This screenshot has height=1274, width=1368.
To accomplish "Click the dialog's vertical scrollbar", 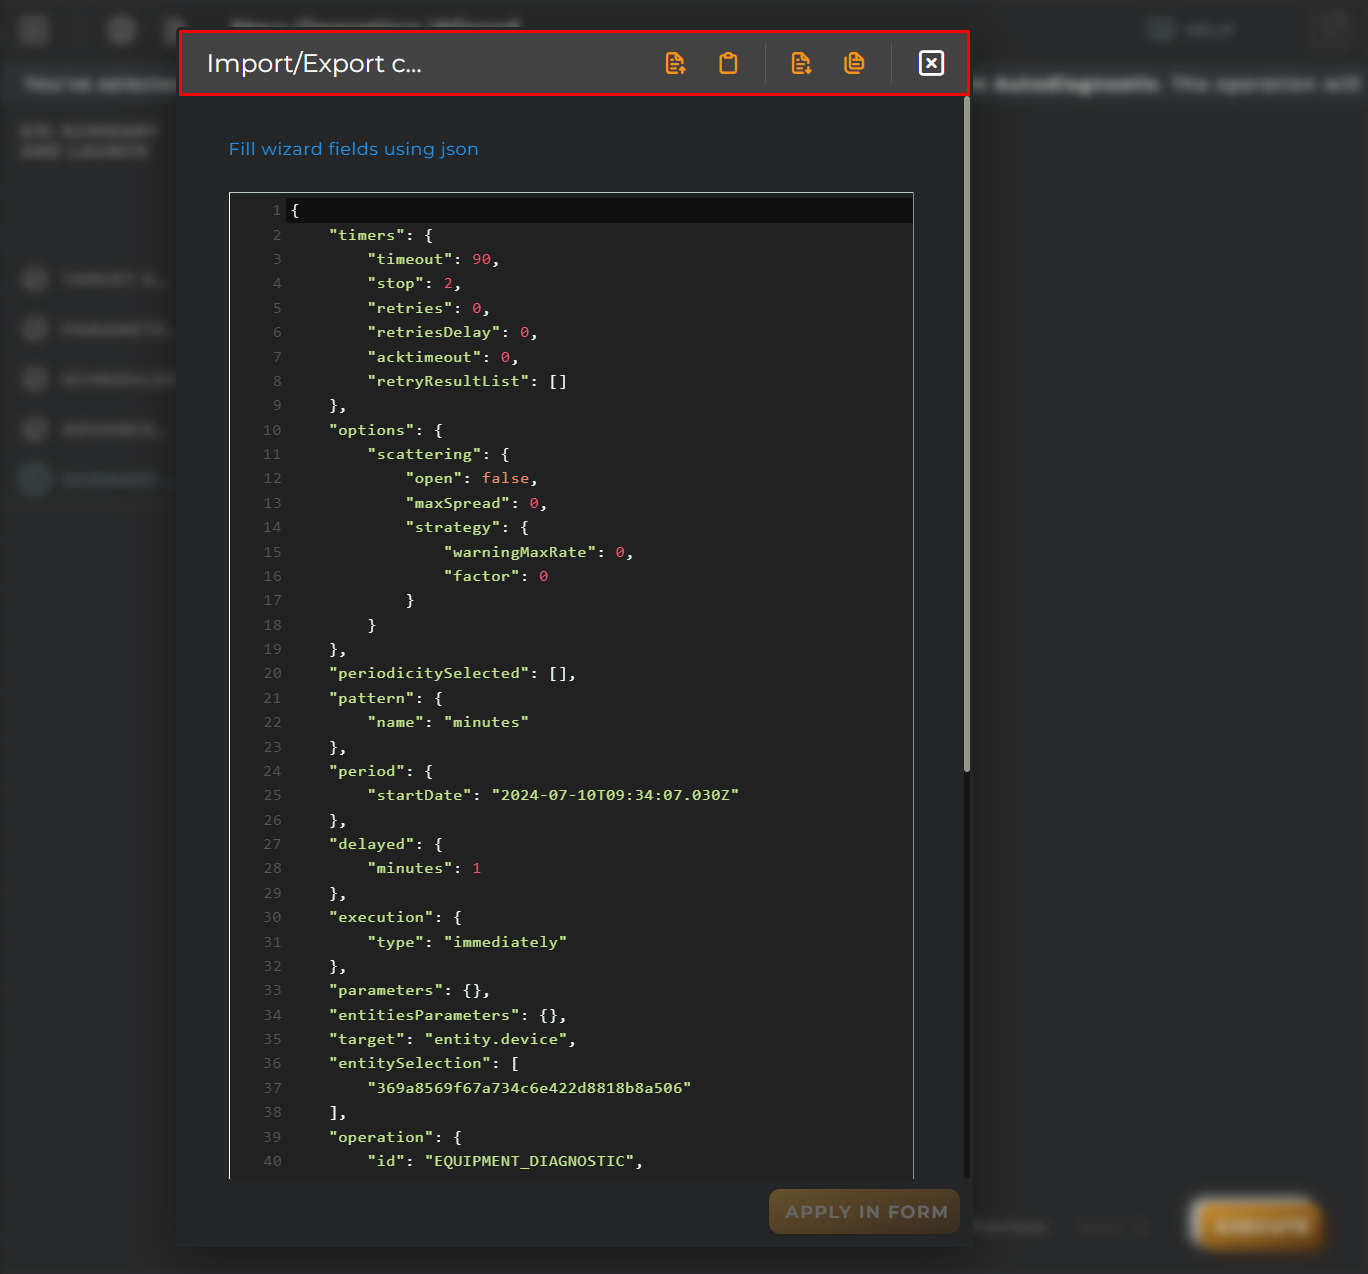I will 967,434.
